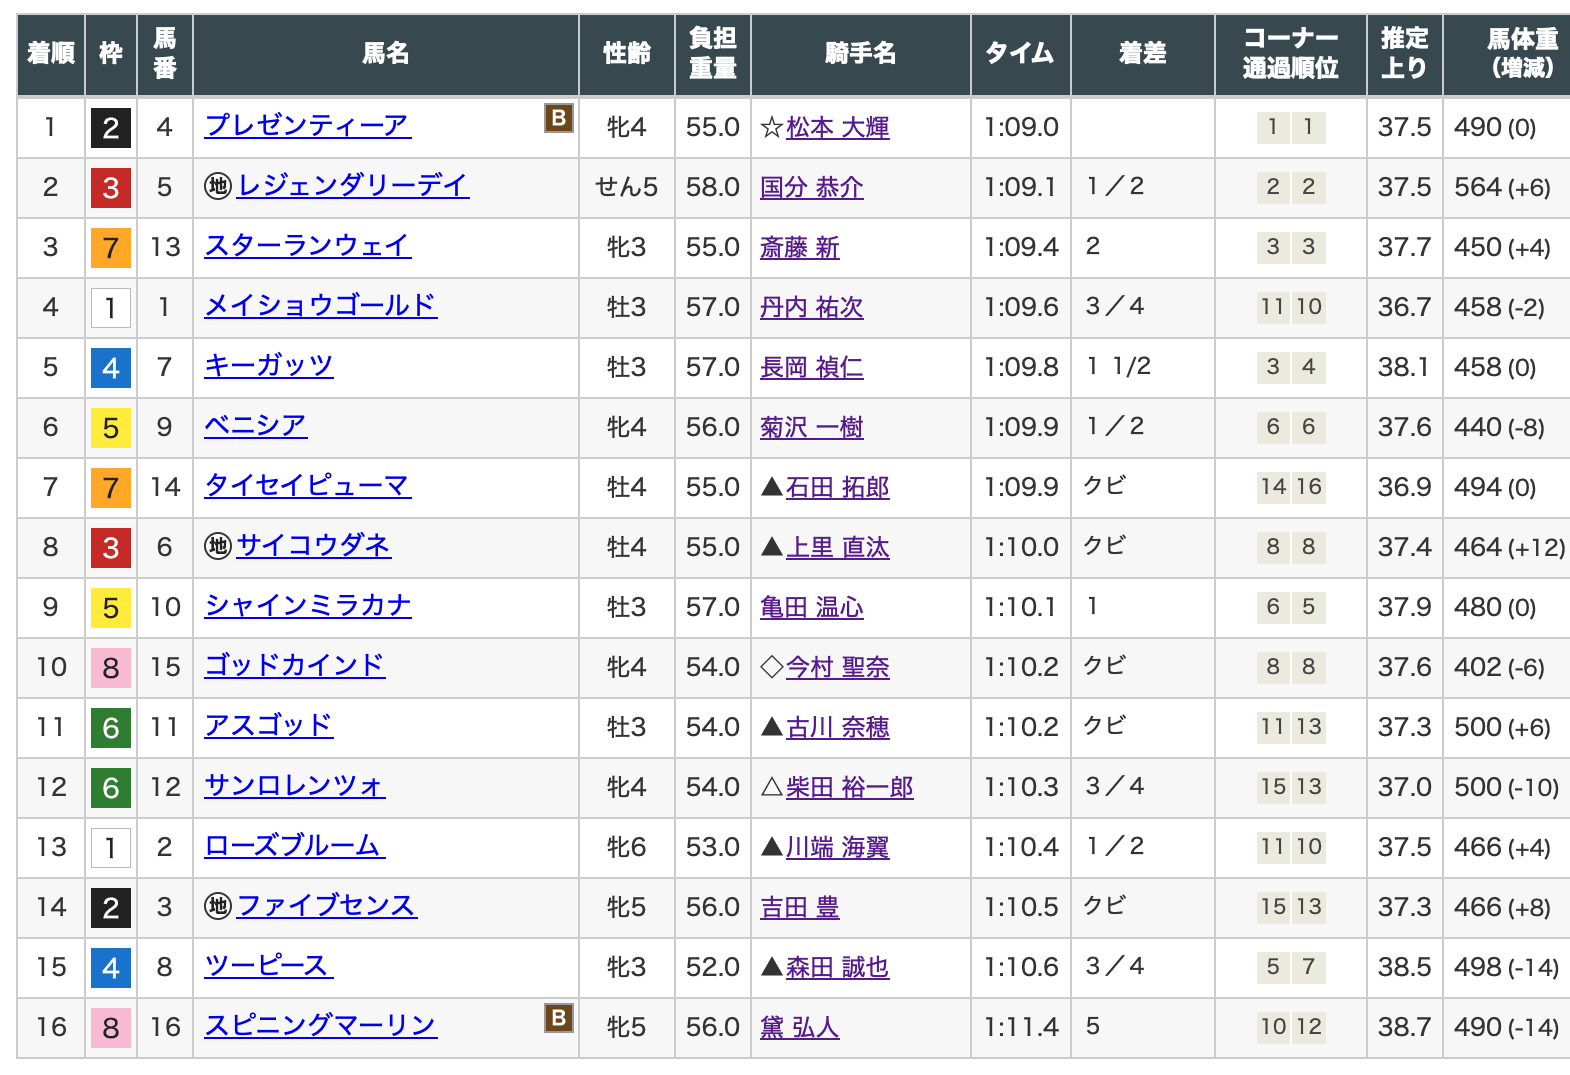
Task: Select jockey link 国分 恭介
Action: [811, 188]
